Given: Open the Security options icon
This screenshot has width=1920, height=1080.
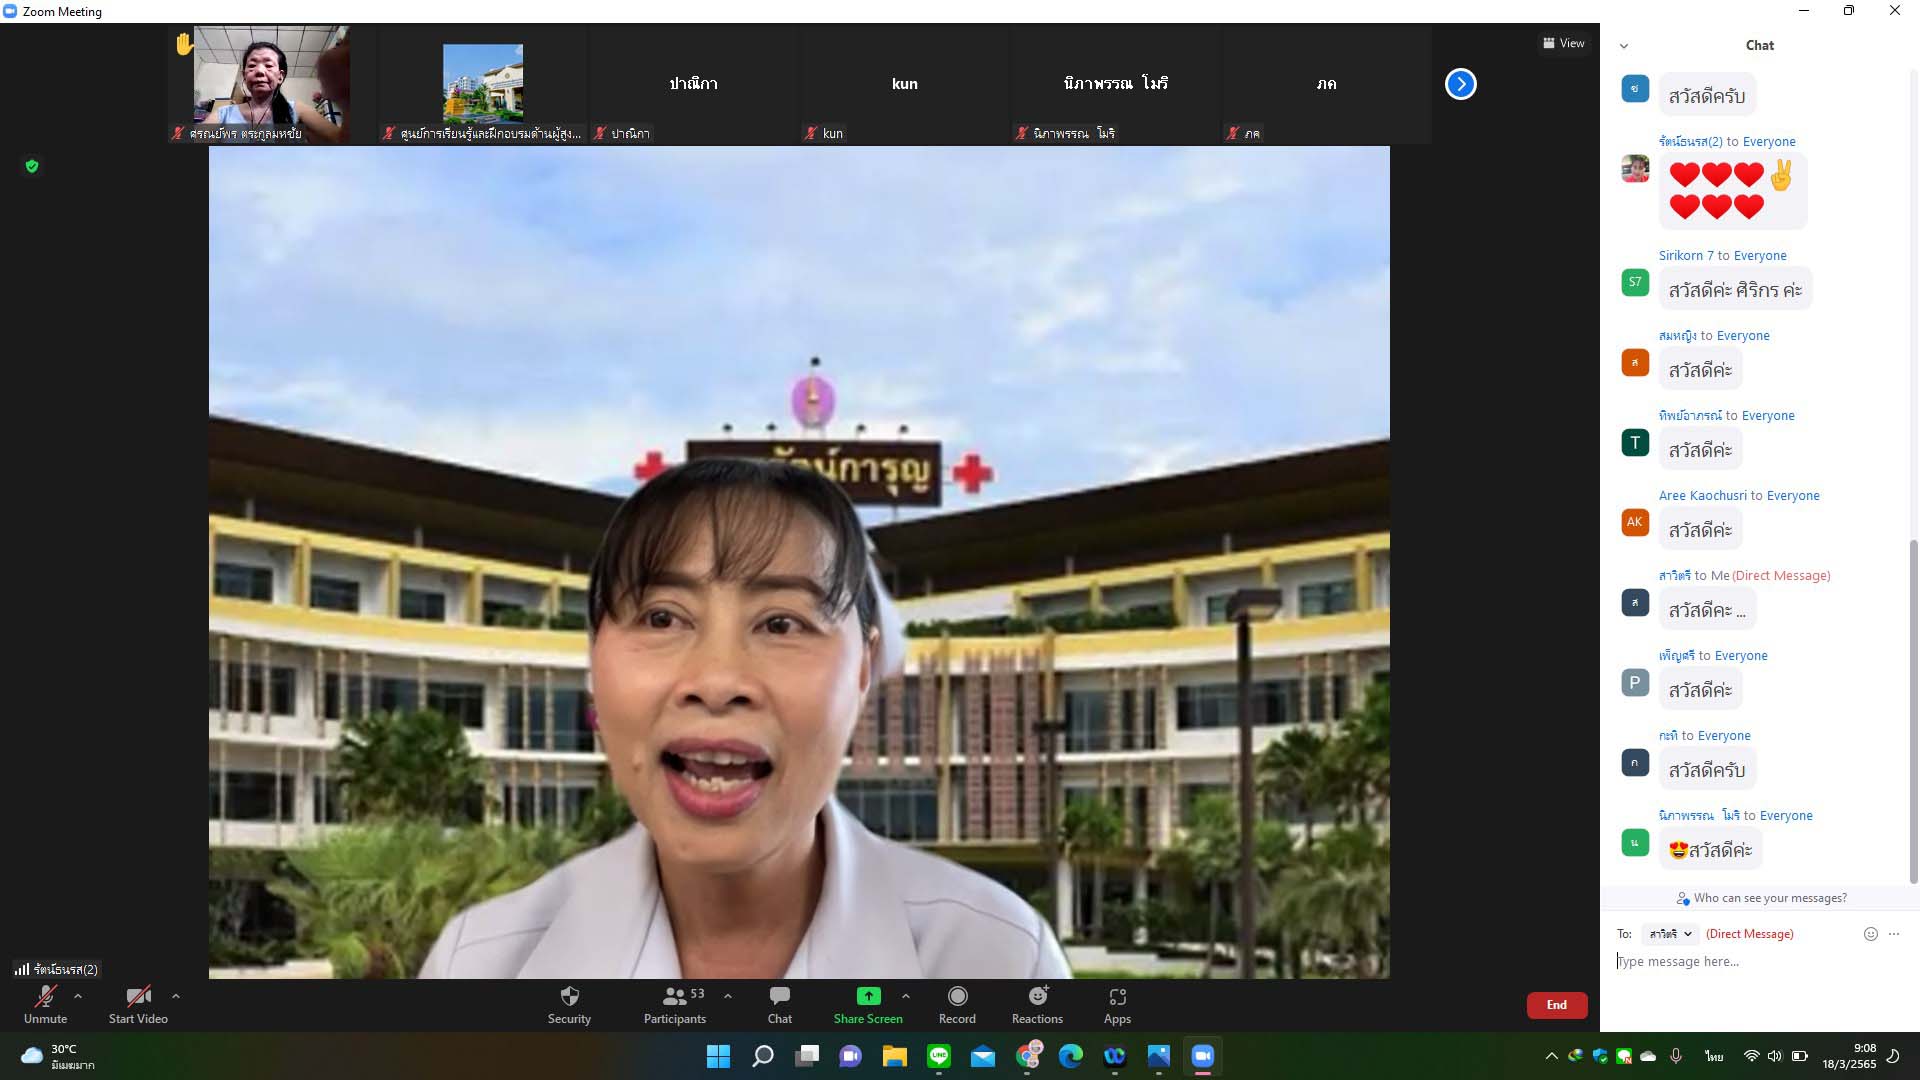Looking at the screenshot, I should tap(569, 996).
